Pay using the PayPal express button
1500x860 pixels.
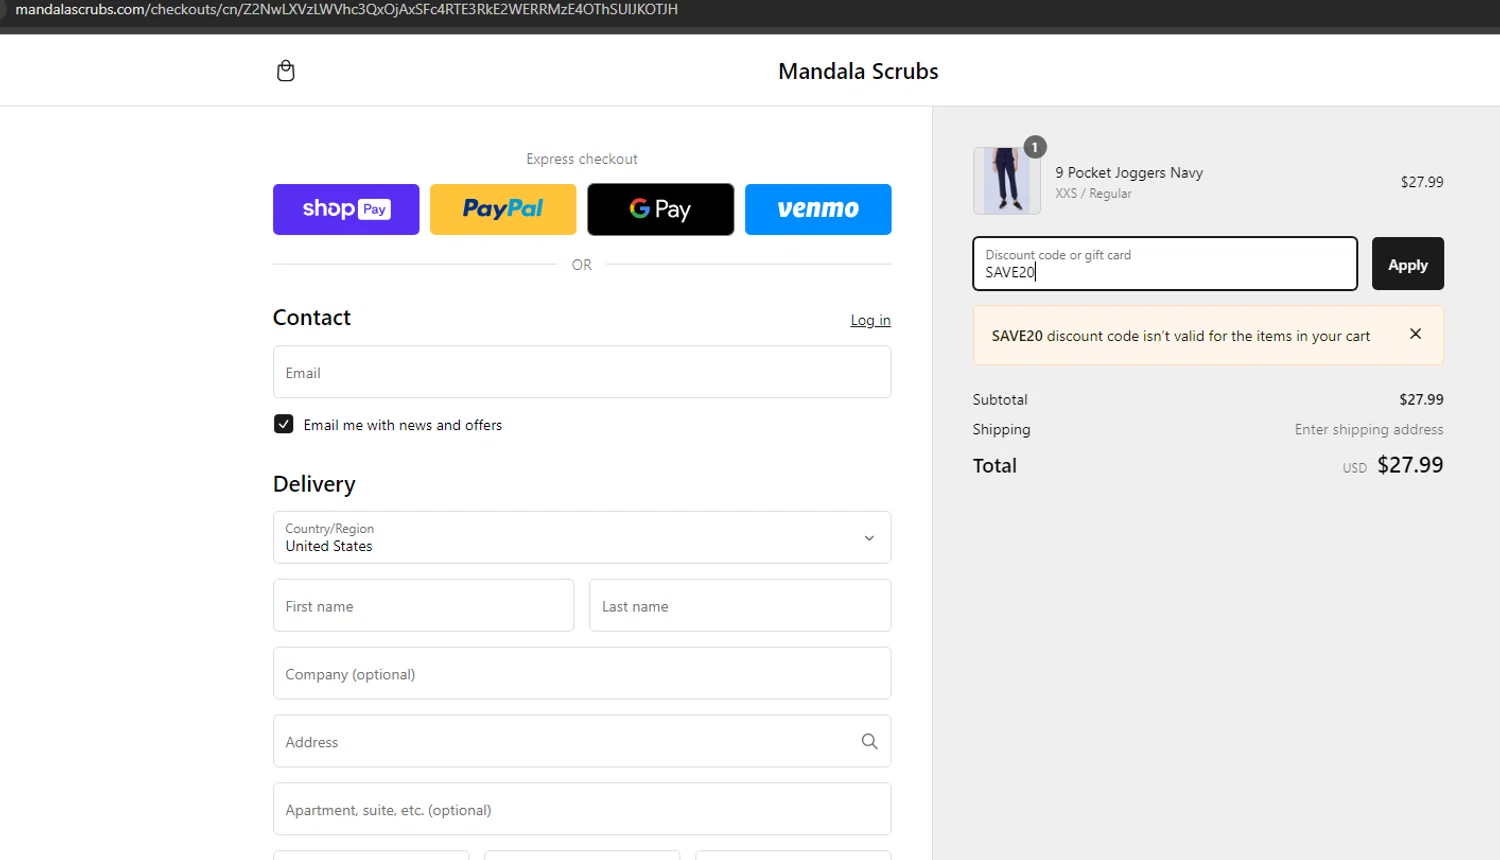pos(503,209)
